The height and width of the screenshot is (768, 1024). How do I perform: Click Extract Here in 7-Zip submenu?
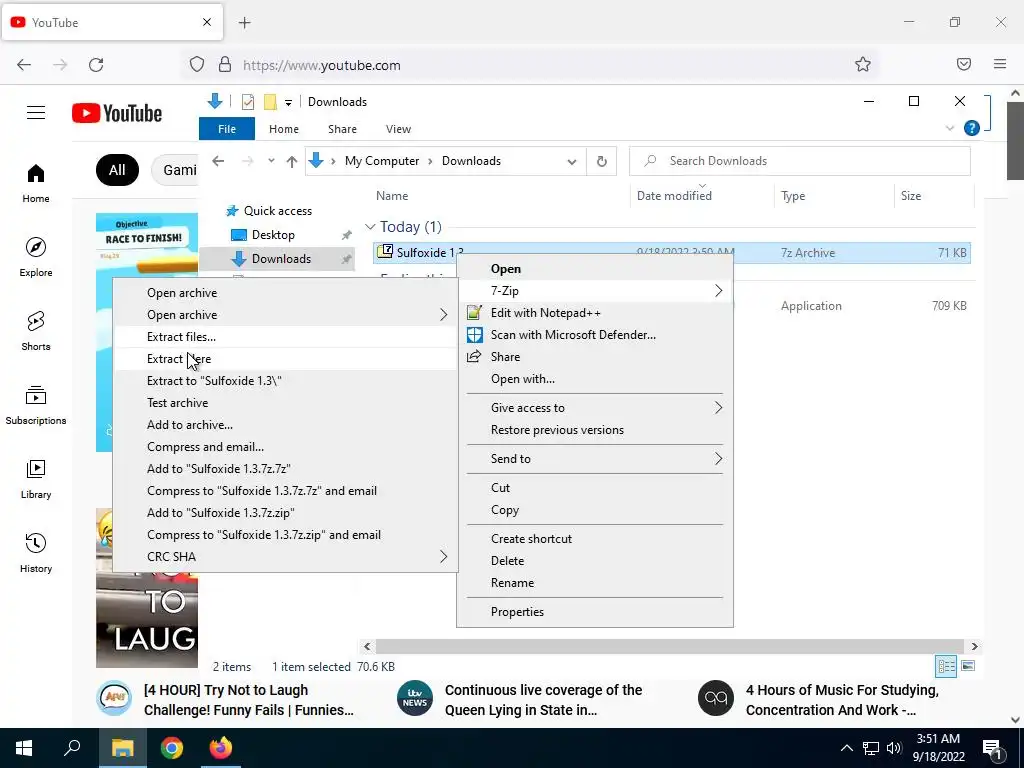pos(285,359)
